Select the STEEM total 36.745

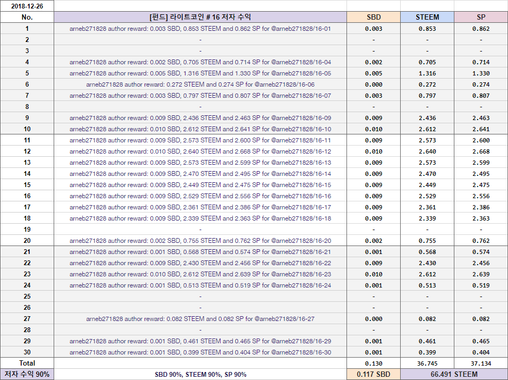tap(427, 363)
